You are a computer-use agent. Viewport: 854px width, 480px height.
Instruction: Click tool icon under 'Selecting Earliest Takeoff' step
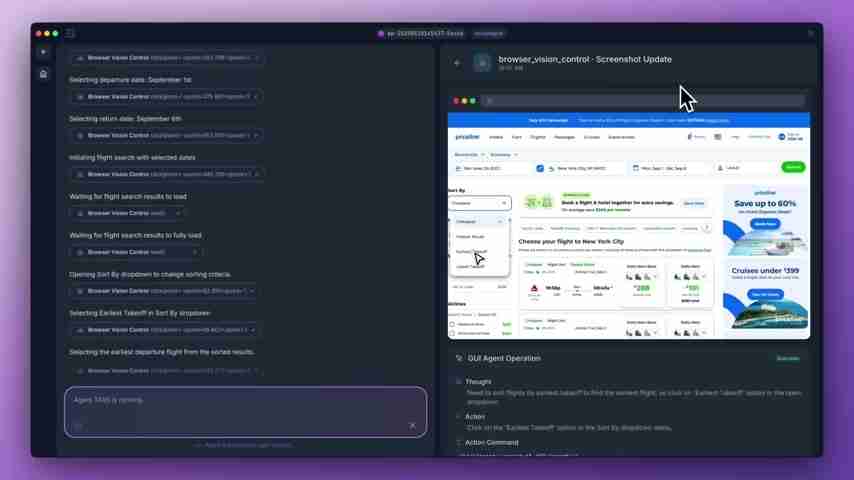(x=80, y=330)
